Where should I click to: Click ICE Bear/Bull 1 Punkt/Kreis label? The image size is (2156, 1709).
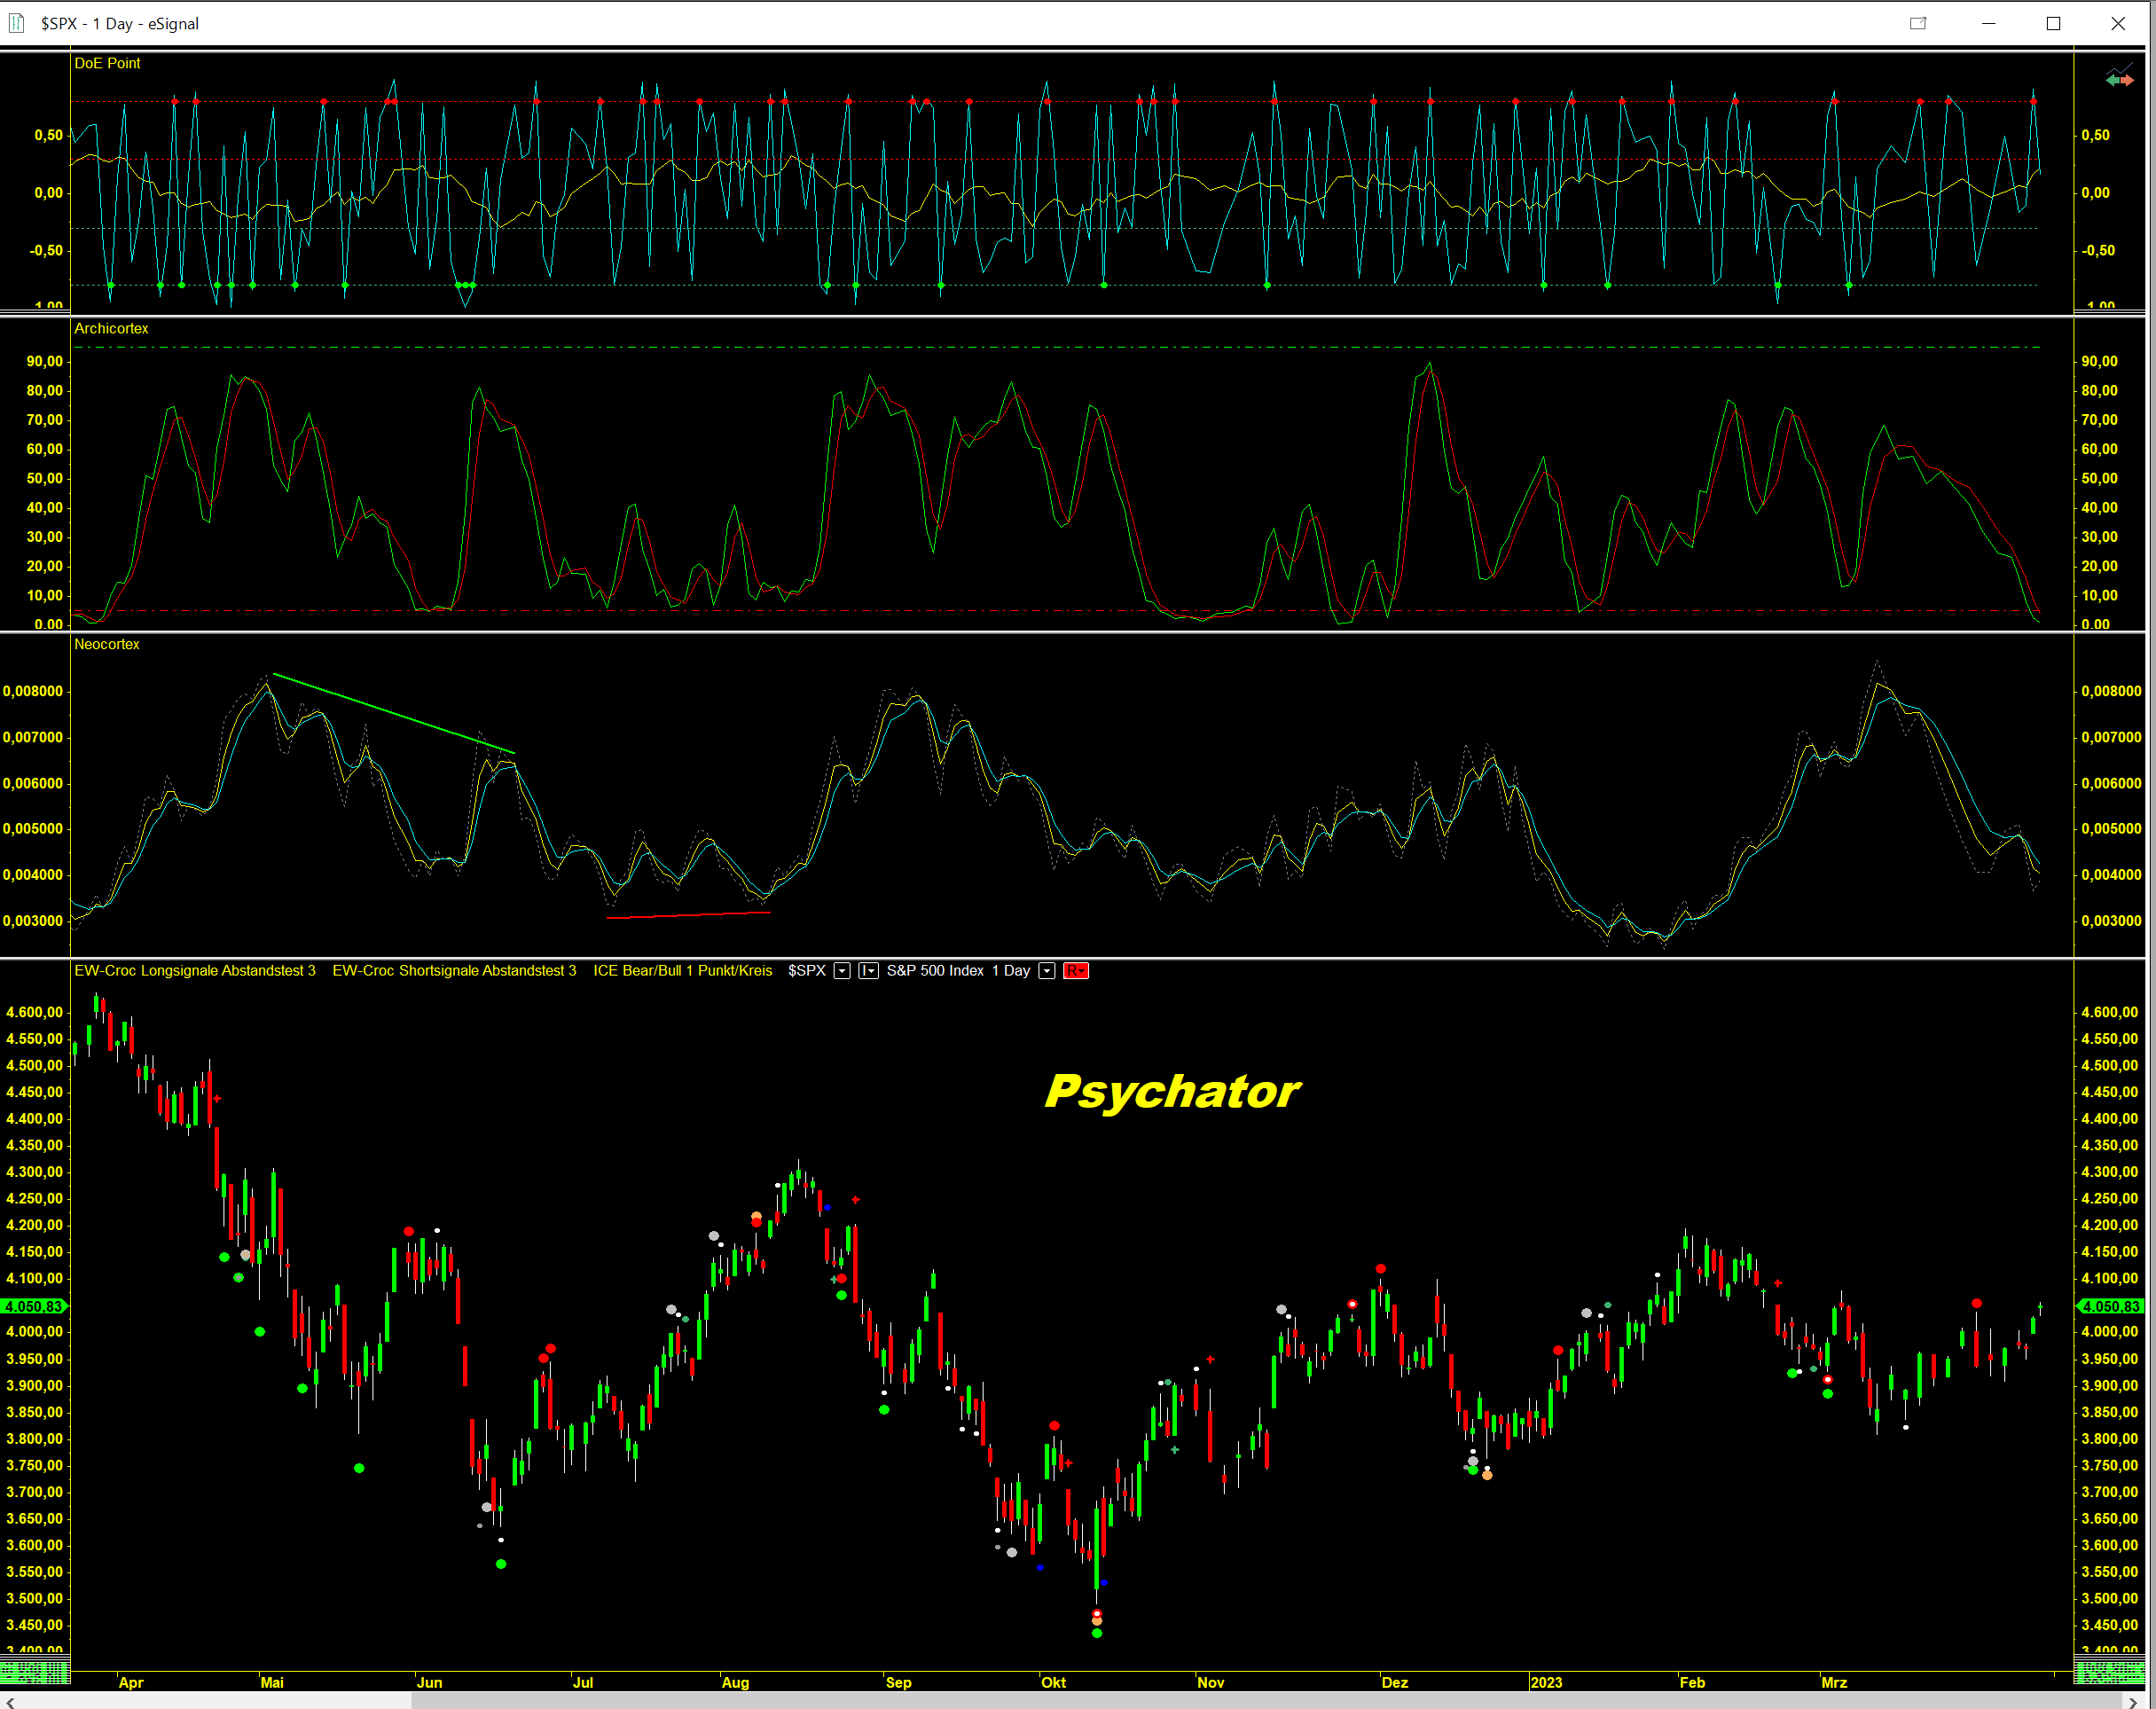(682, 971)
